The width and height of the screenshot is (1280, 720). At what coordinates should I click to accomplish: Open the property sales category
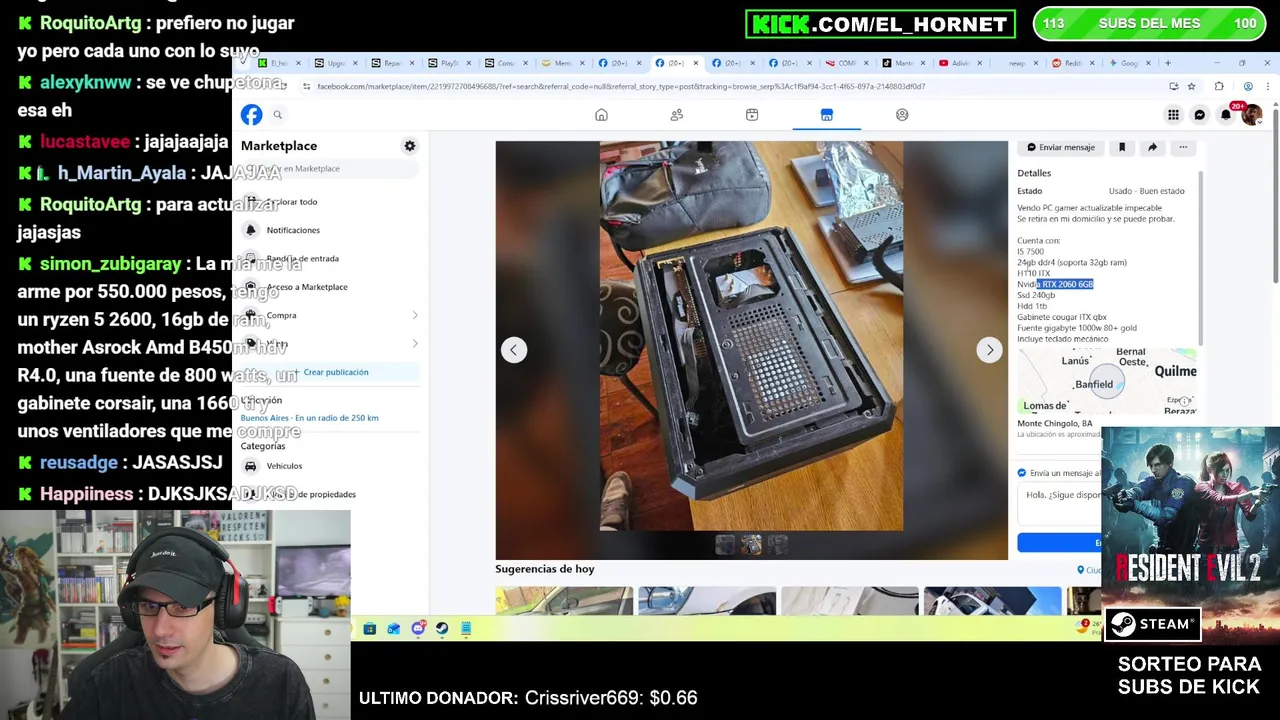[329, 494]
